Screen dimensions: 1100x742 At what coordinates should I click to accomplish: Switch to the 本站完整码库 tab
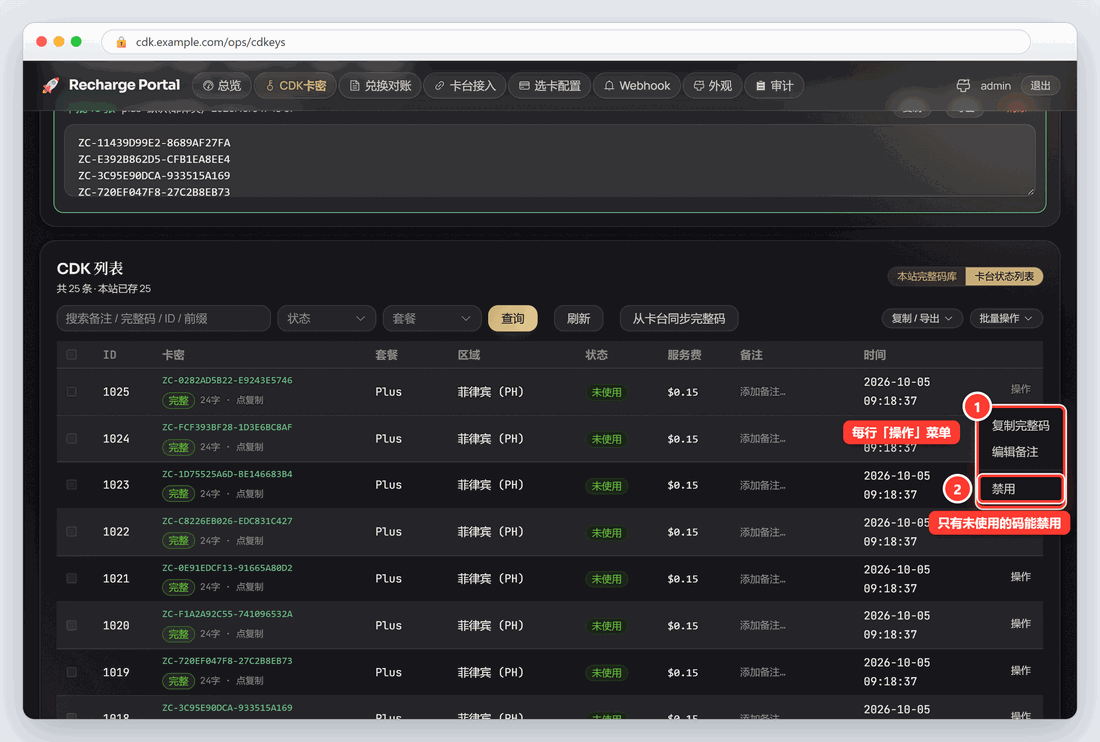click(x=927, y=276)
